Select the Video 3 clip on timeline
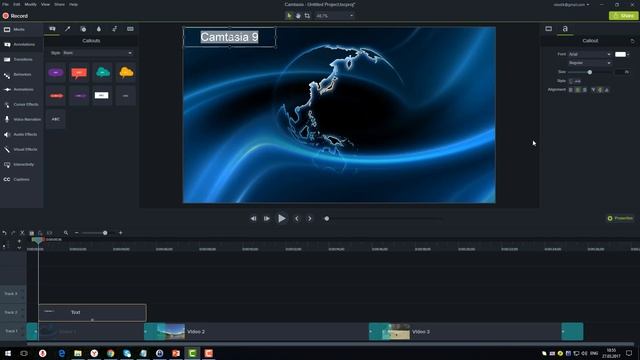Viewport: 640px width, 360px height. point(476,331)
